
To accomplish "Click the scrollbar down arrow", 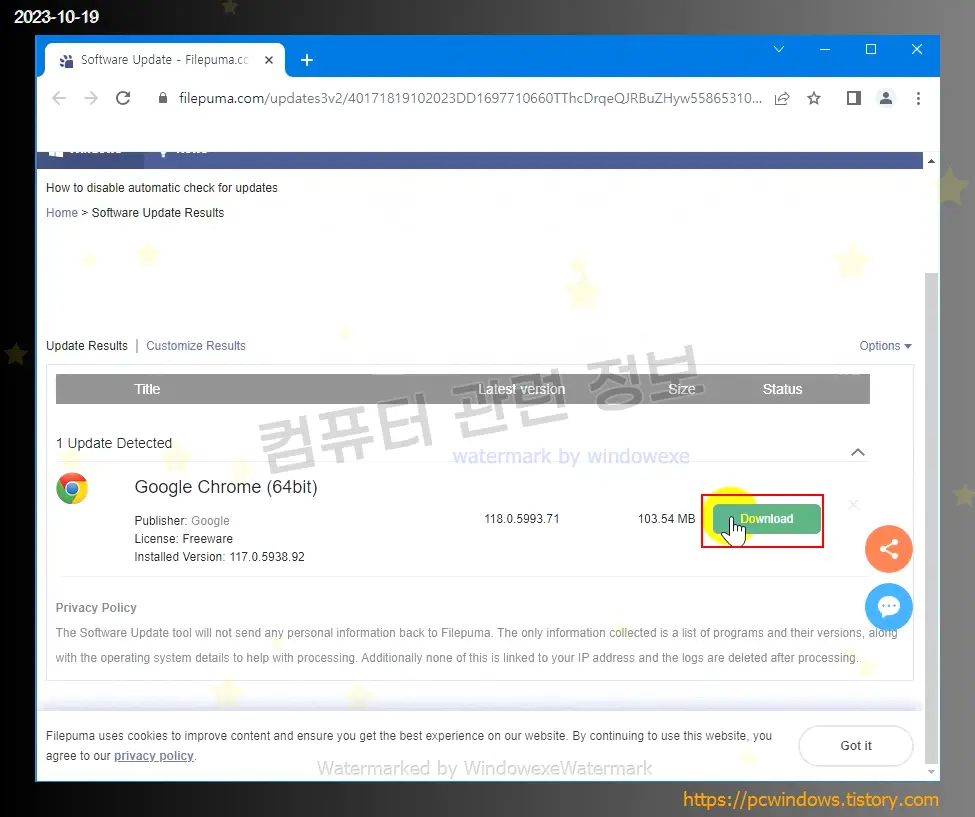I will coord(931,772).
